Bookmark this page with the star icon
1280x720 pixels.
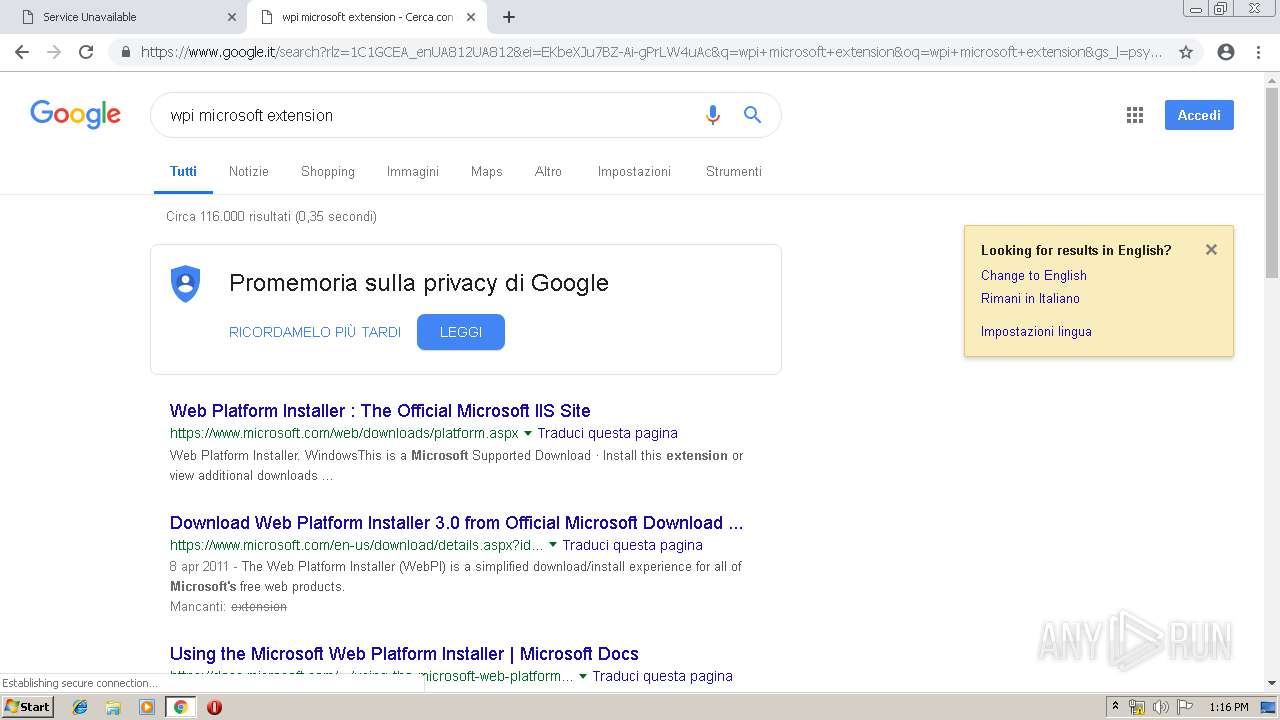click(x=1186, y=52)
